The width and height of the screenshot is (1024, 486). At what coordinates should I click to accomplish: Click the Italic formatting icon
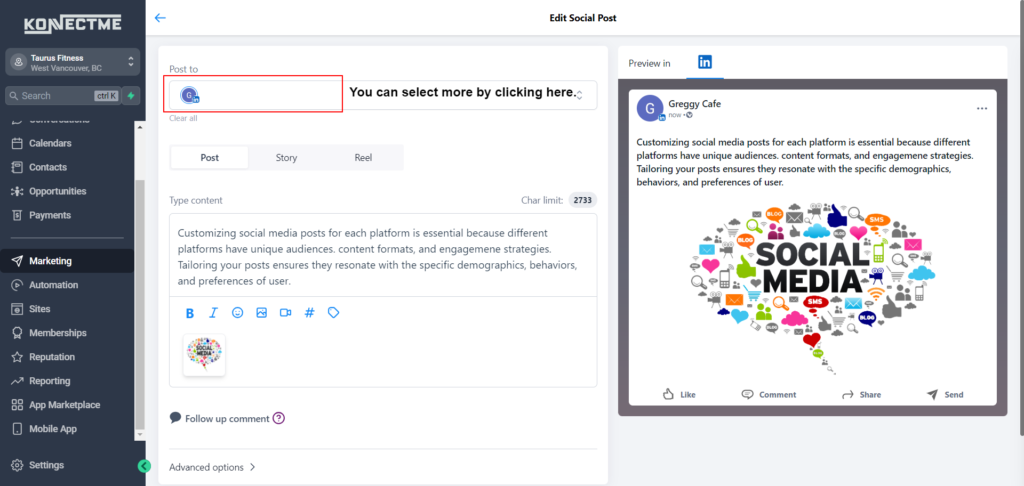[213, 313]
